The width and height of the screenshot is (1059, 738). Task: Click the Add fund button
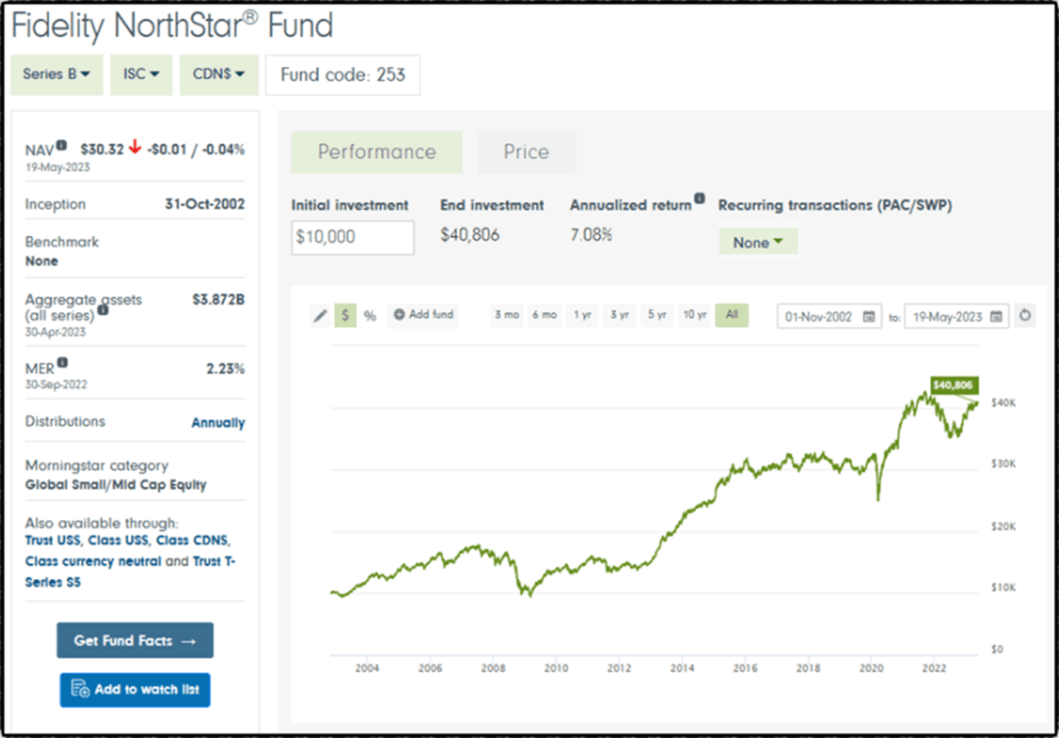(x=423, y=315)
